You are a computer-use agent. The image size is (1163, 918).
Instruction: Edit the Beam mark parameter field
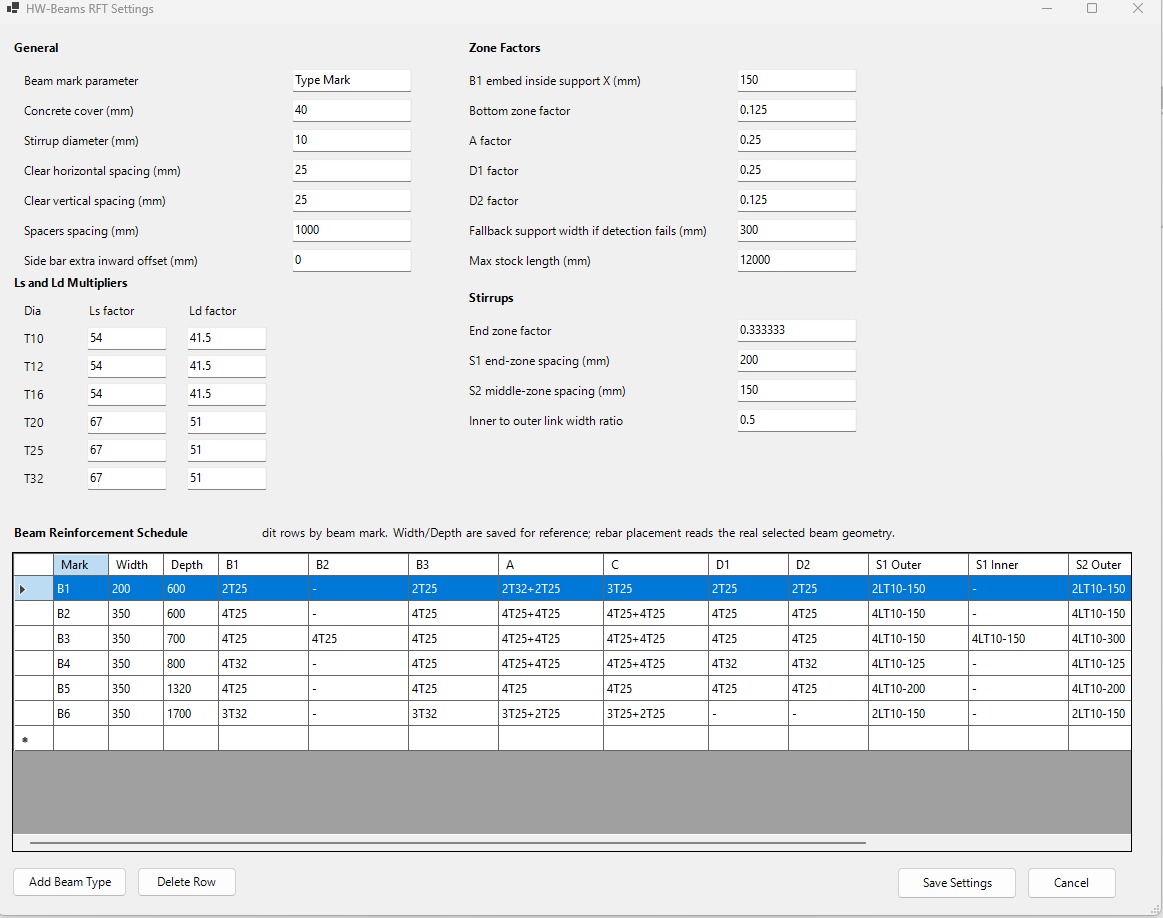tap(352, 80)
